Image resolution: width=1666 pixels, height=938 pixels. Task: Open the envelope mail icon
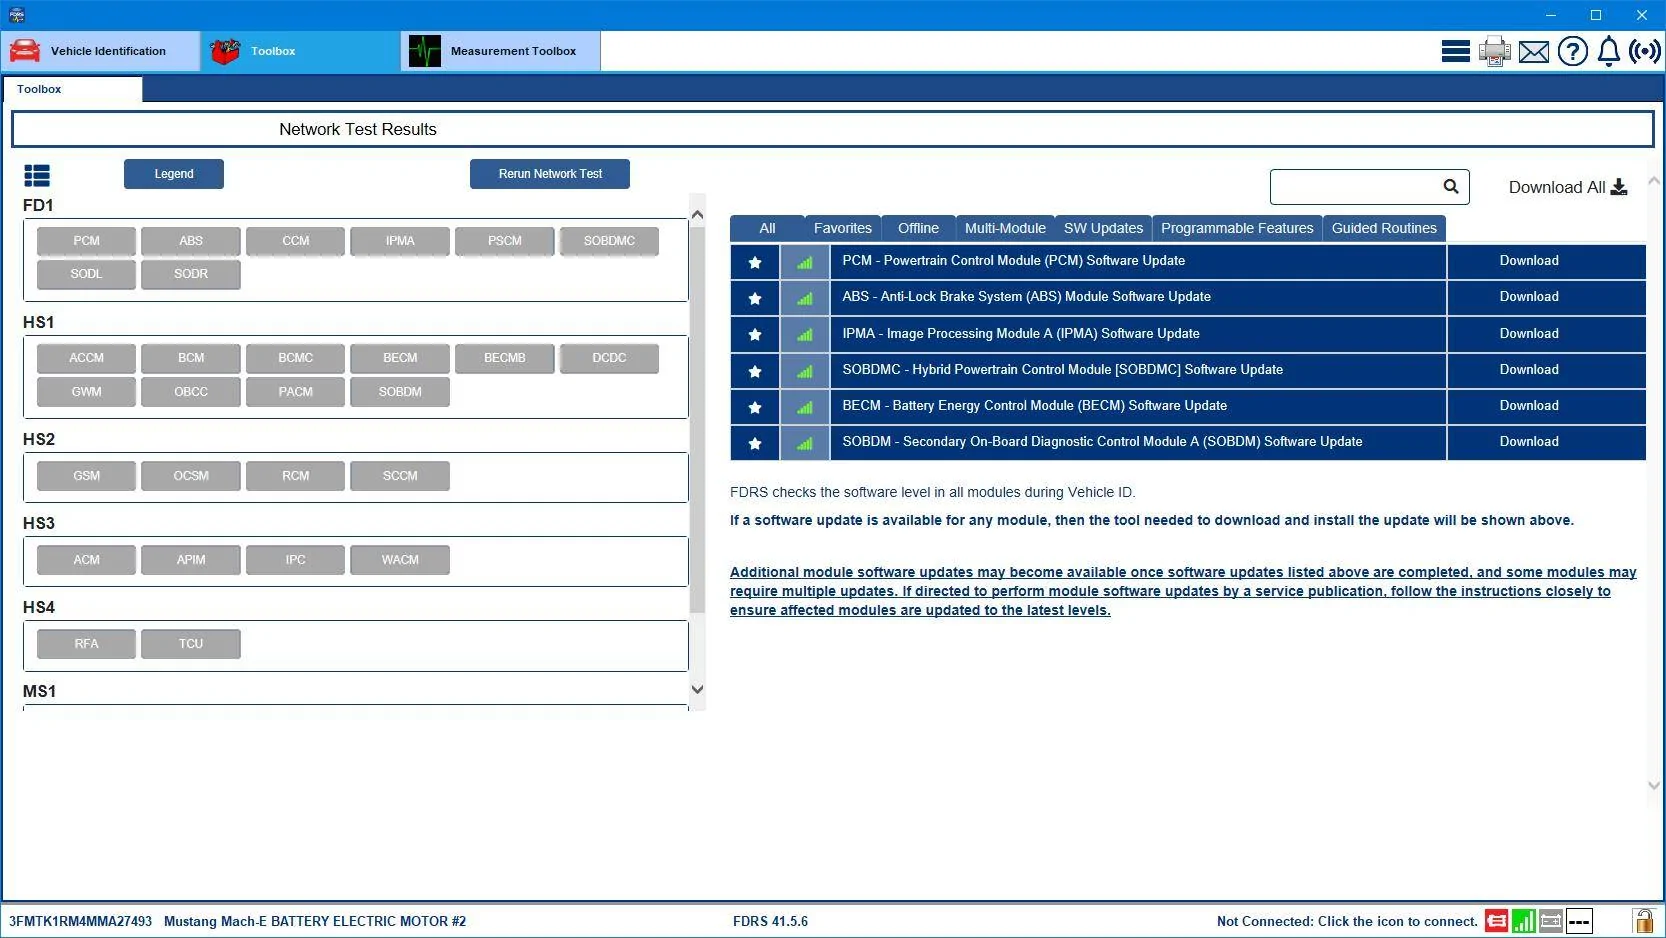click(1533, 51)
